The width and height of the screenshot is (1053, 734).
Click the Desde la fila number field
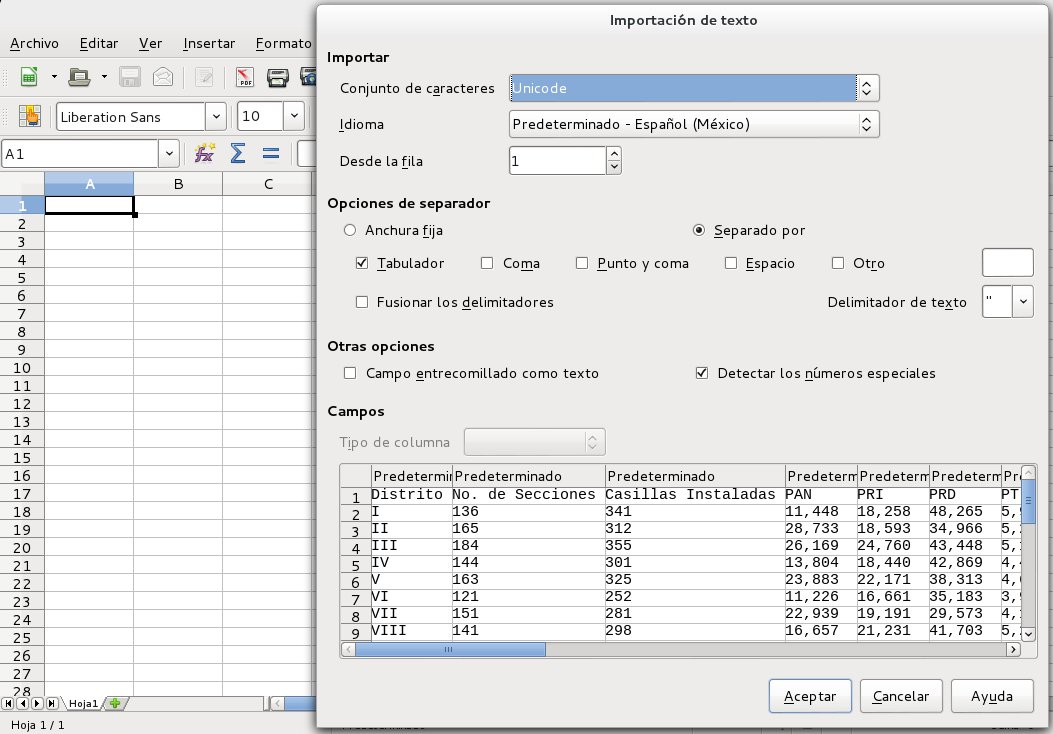[557, 160]
